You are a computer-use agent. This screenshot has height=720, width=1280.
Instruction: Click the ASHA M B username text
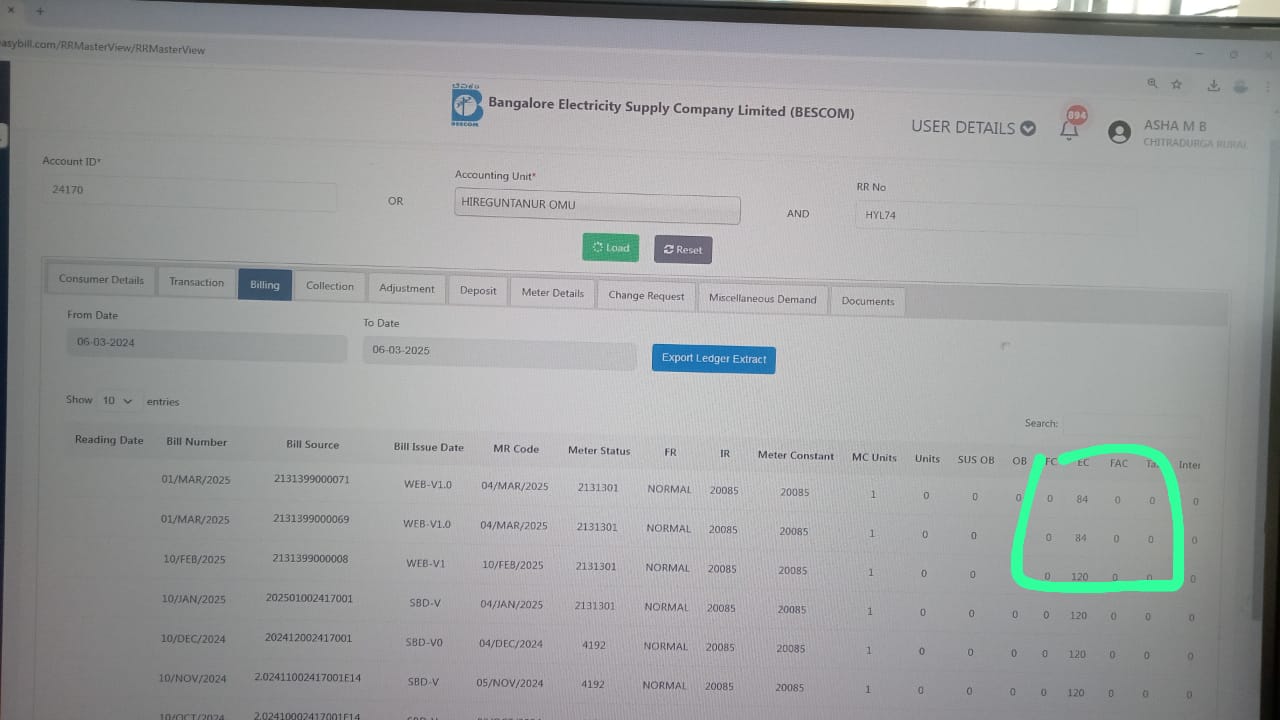[x=1174, y=126]
